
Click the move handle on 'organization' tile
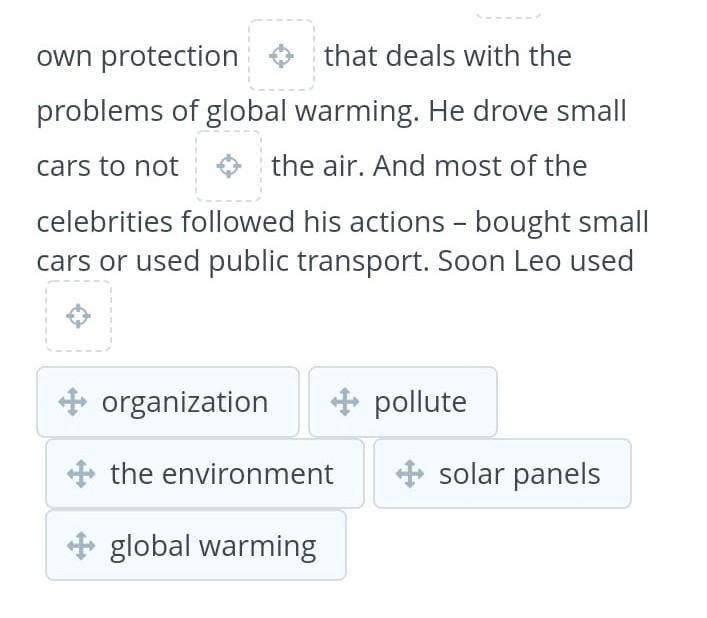pos(73,402)
